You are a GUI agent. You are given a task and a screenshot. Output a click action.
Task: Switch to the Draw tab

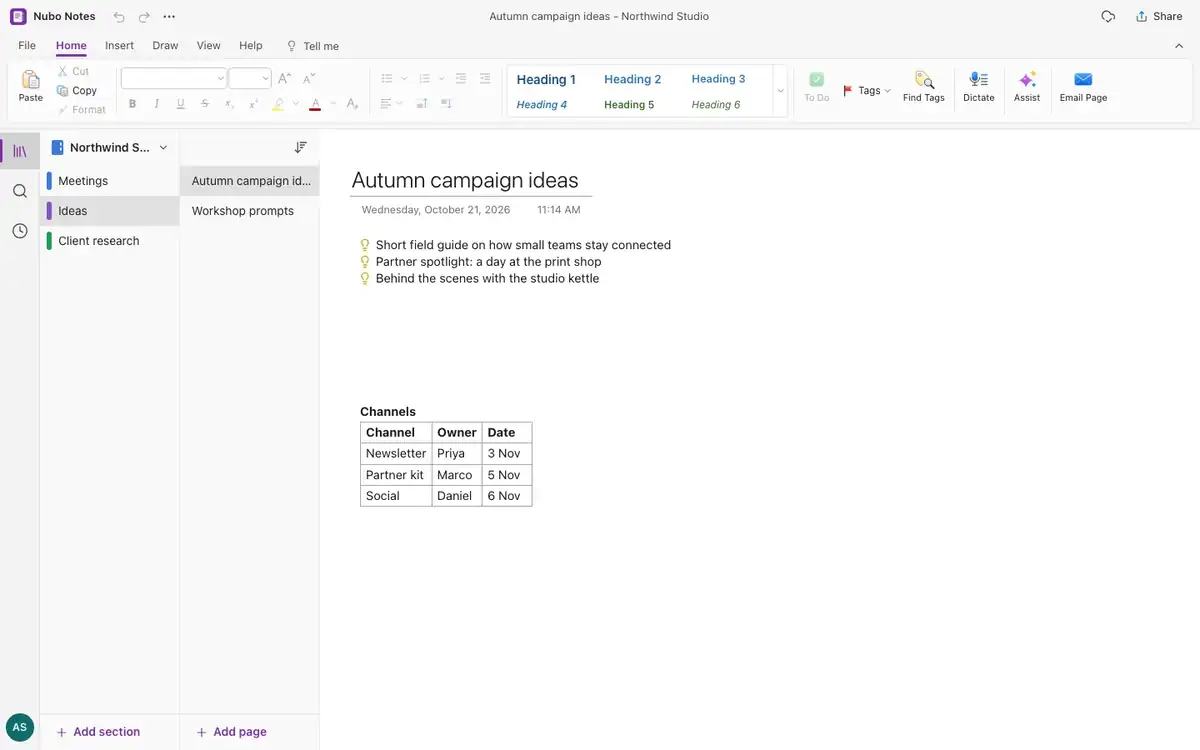coord(165,45)
